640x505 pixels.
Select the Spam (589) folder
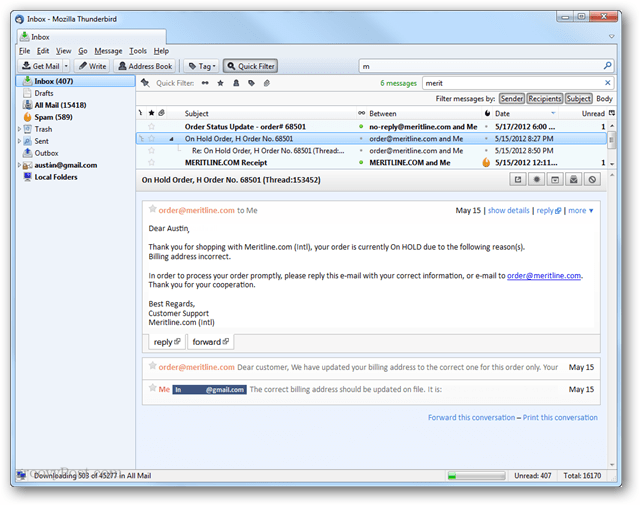[53, 117]
